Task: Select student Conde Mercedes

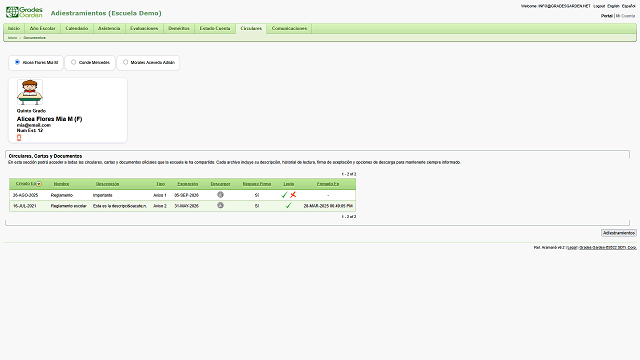Action: [x=73, y=62]
